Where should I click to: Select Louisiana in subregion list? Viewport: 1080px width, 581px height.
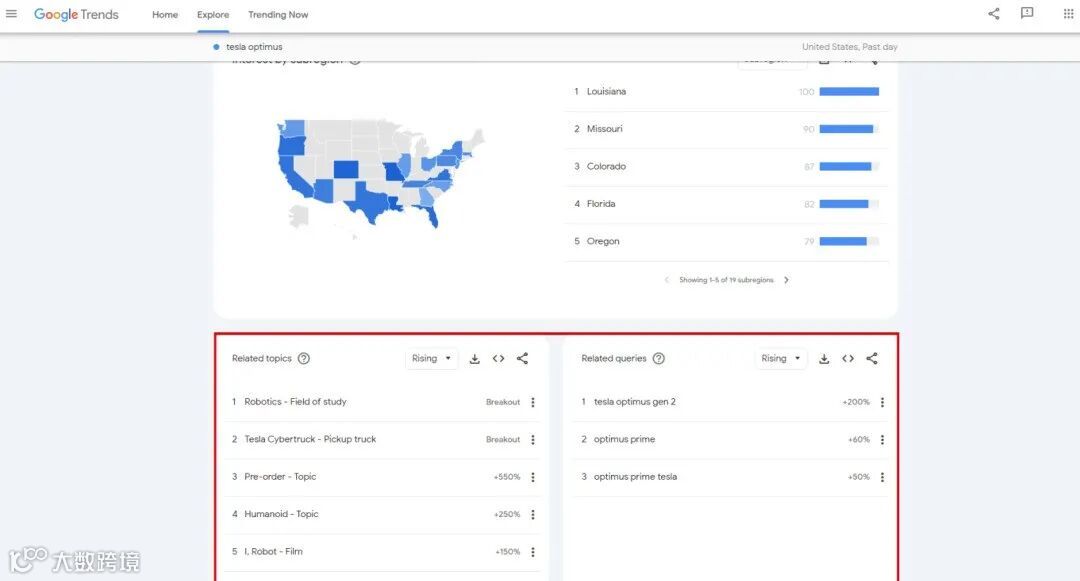tap(606, 92)
